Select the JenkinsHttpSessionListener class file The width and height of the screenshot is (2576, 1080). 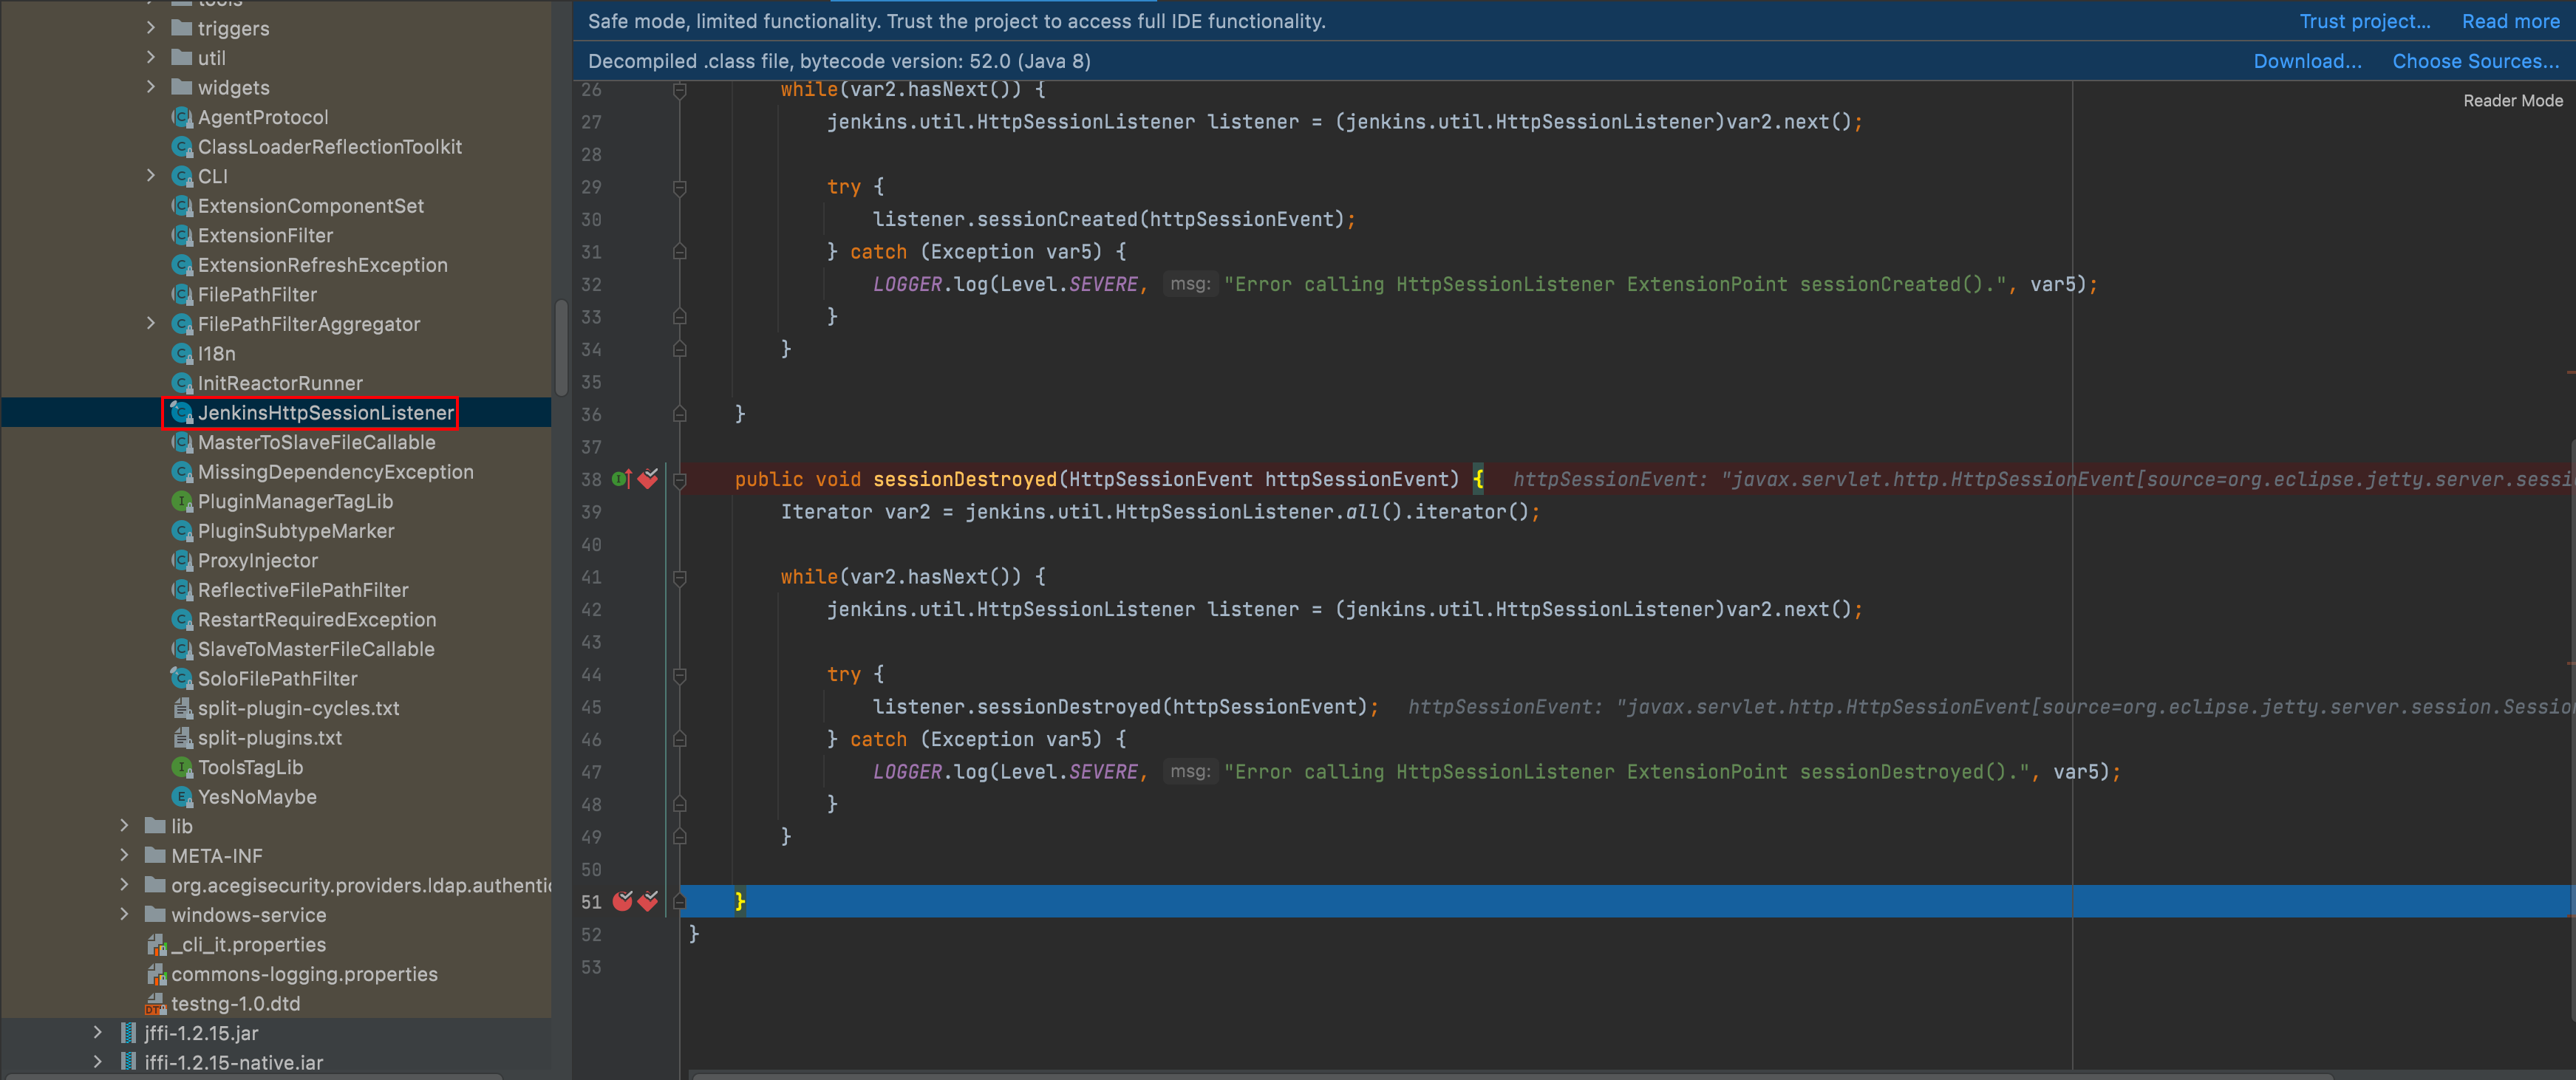pos(325,412)
